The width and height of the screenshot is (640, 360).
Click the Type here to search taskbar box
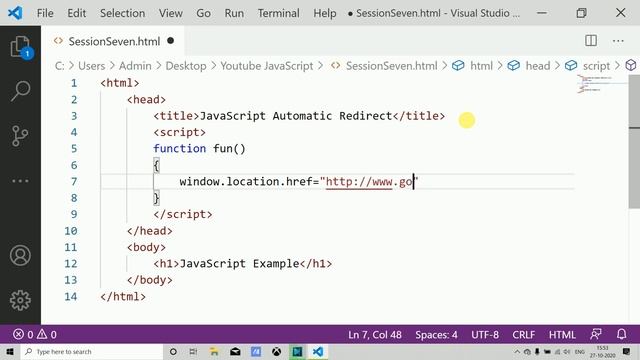tap(92, 351)
